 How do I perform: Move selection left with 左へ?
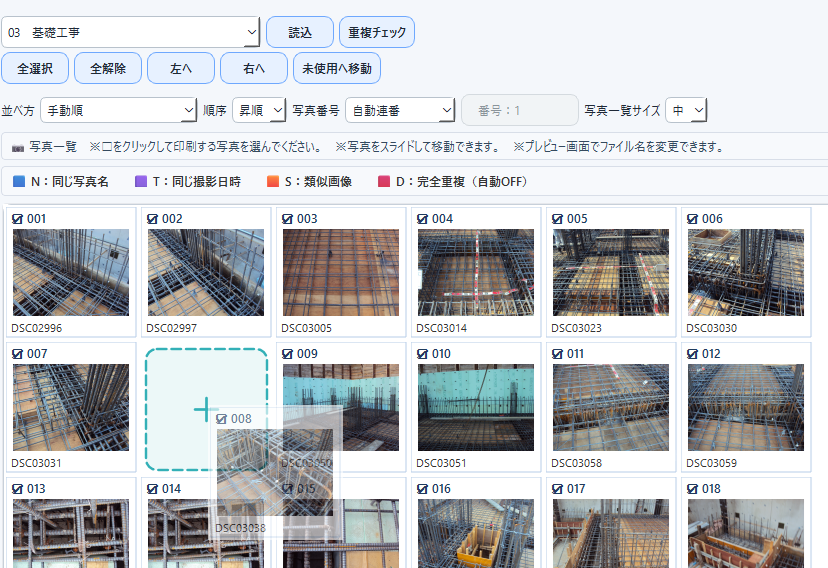coord(181,68)
